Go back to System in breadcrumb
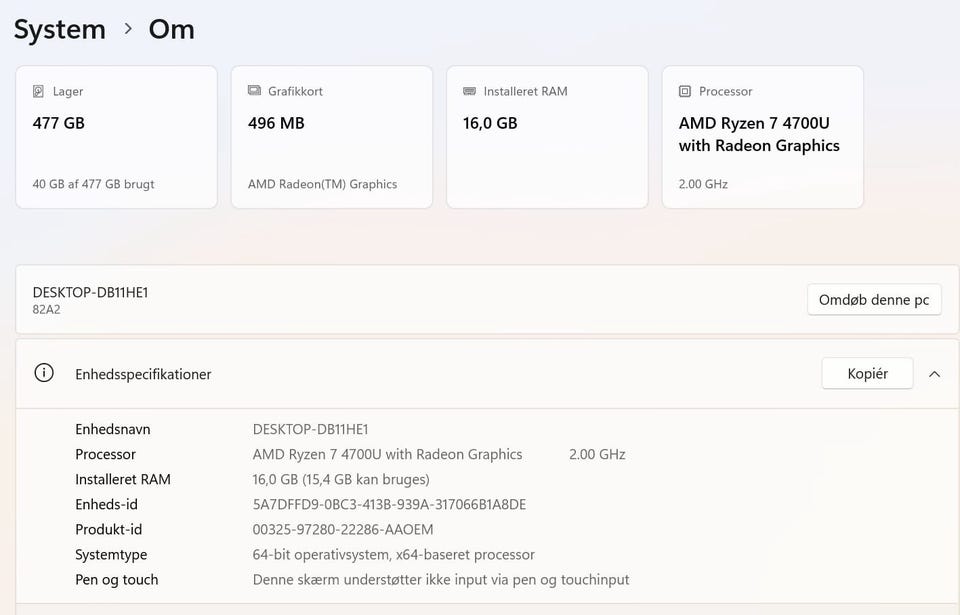960x615 pixels. tap(60, 29)
